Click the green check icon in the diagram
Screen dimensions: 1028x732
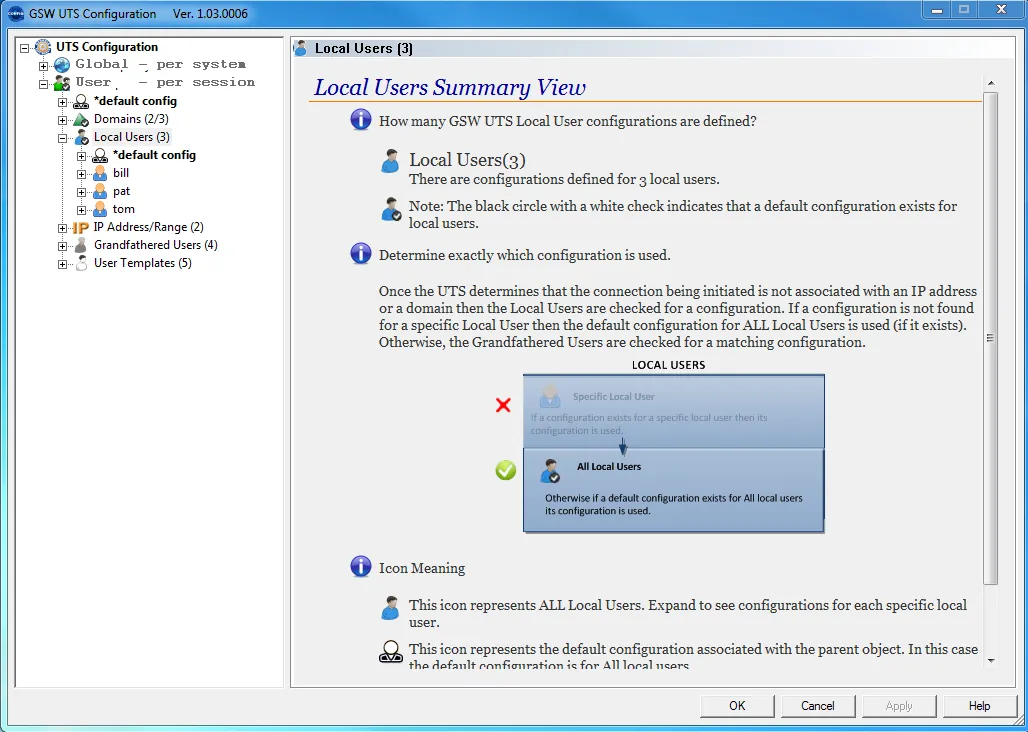505,470
